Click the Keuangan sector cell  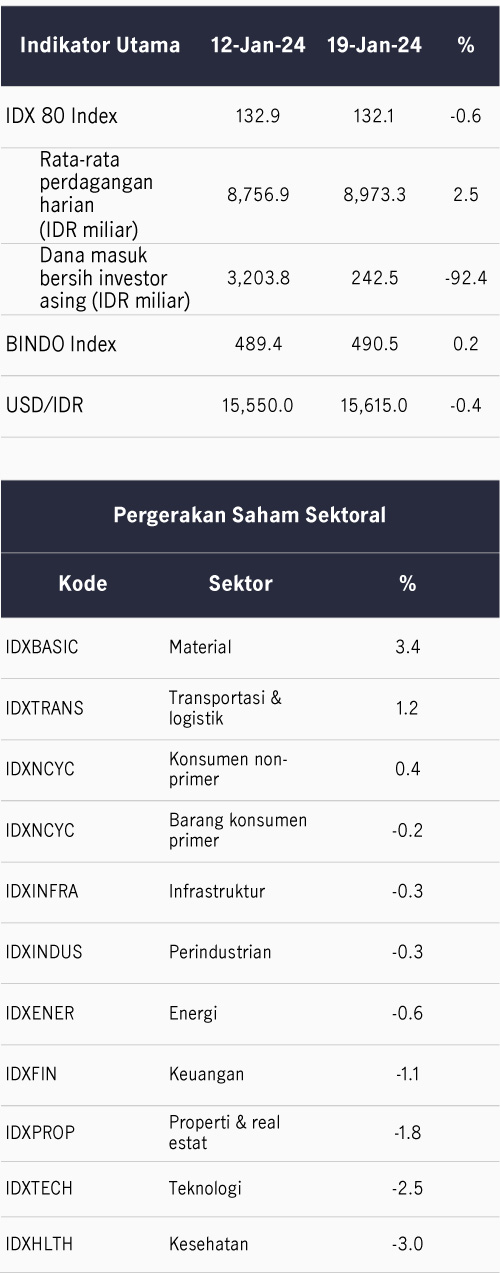pos(206,1074)
